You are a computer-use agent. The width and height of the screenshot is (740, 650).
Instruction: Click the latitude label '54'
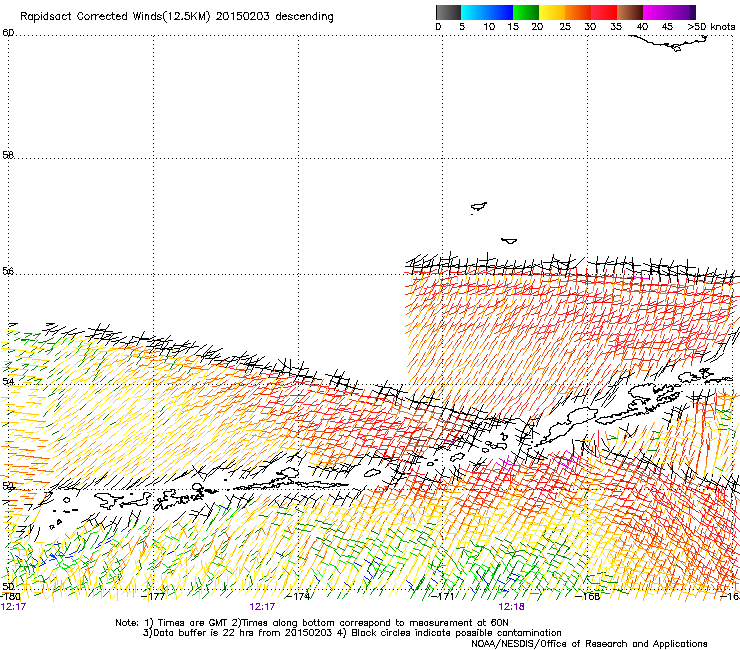(x=8, y=381)
